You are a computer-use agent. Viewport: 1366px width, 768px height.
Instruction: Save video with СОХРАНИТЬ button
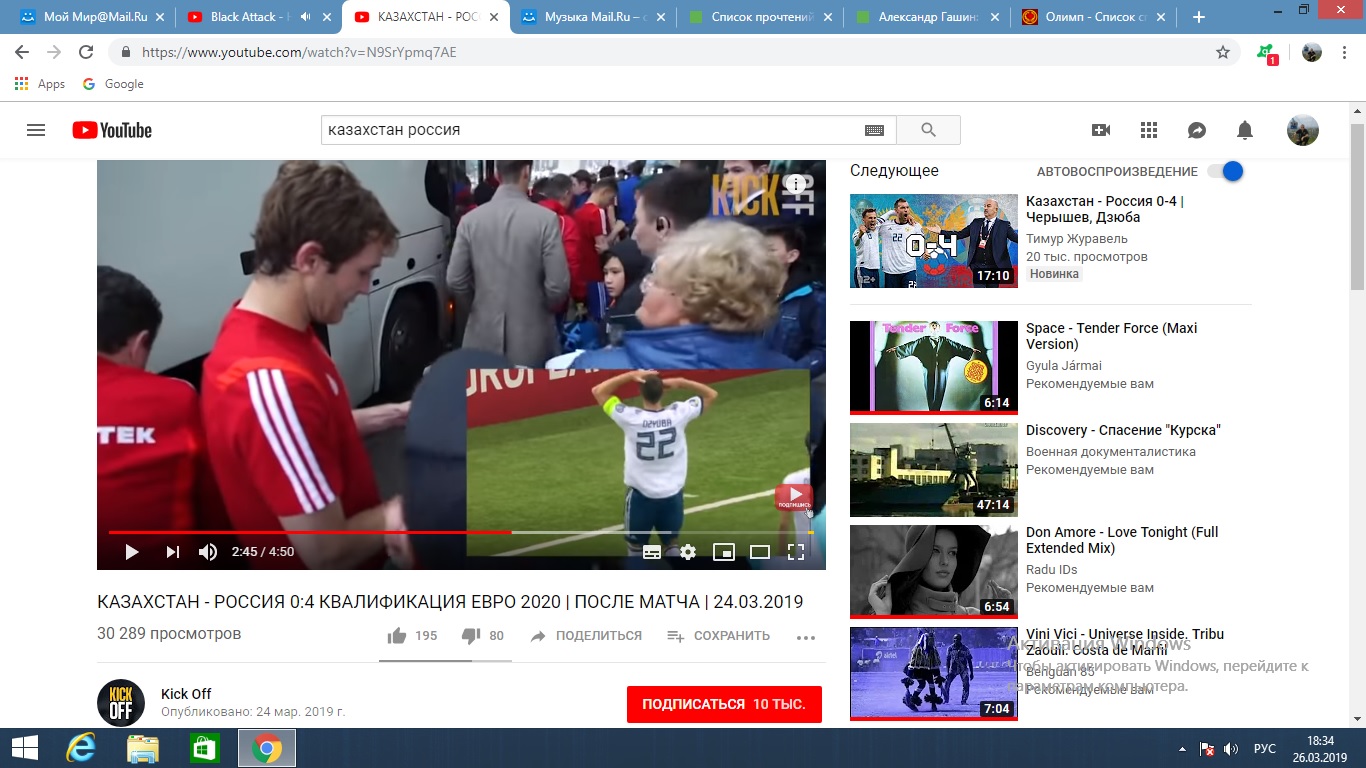tap(718, 636)
